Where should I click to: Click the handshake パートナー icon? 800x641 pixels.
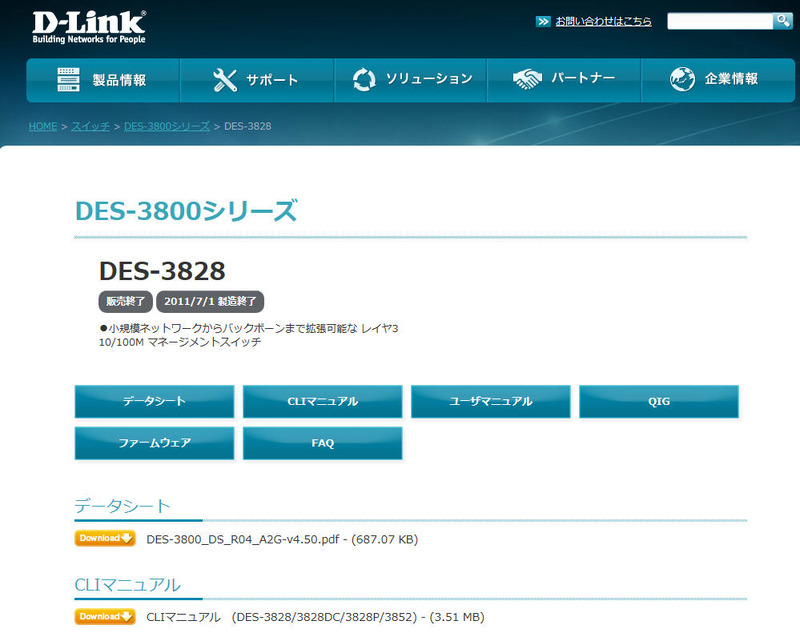pos(527,79)
